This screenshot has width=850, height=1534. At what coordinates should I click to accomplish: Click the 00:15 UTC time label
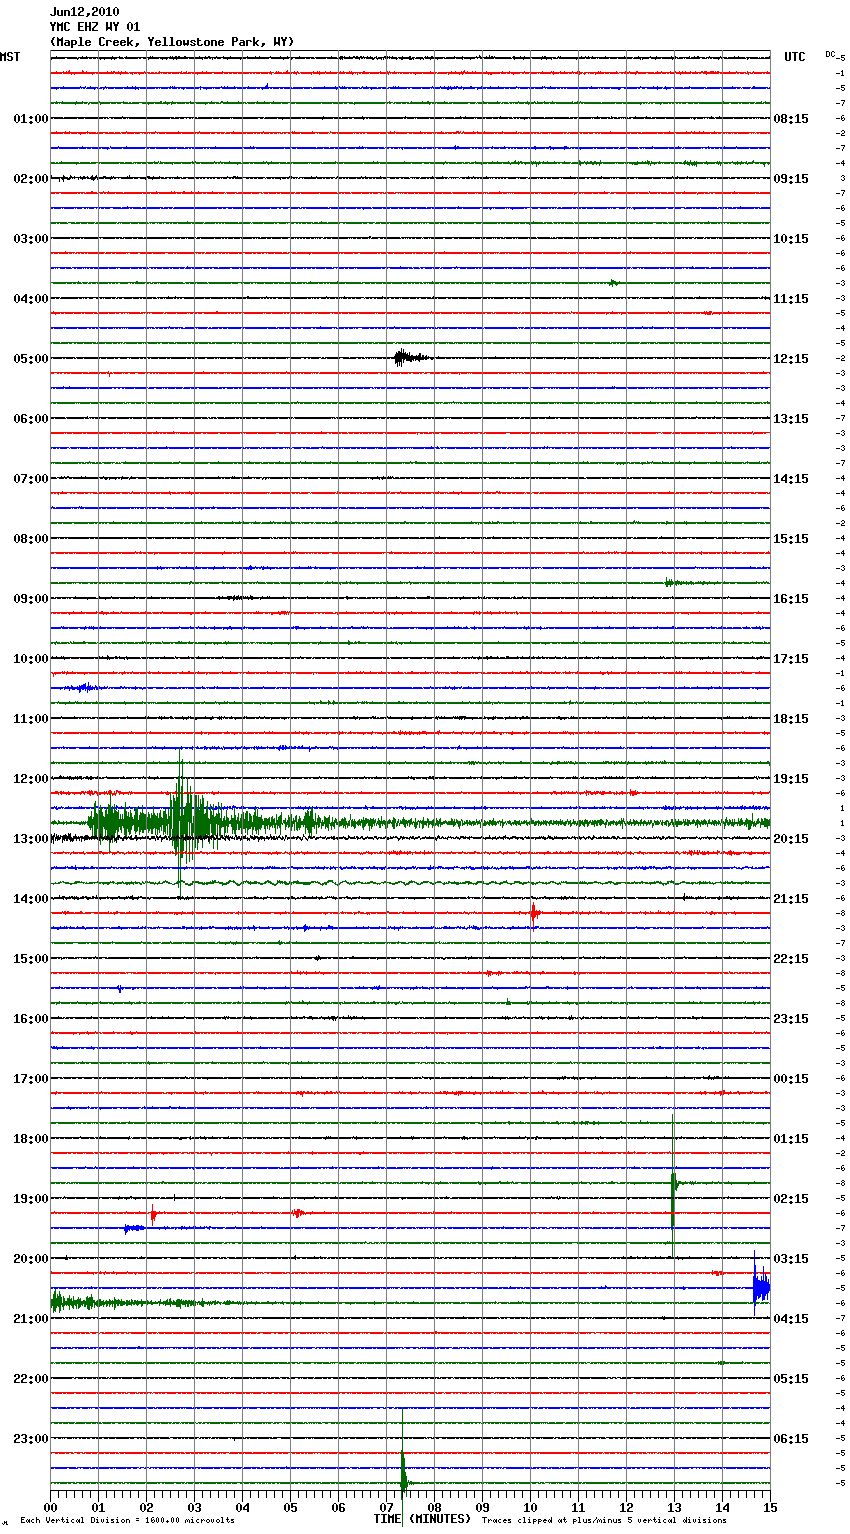pyautogui.click(x=791, y=1079)
